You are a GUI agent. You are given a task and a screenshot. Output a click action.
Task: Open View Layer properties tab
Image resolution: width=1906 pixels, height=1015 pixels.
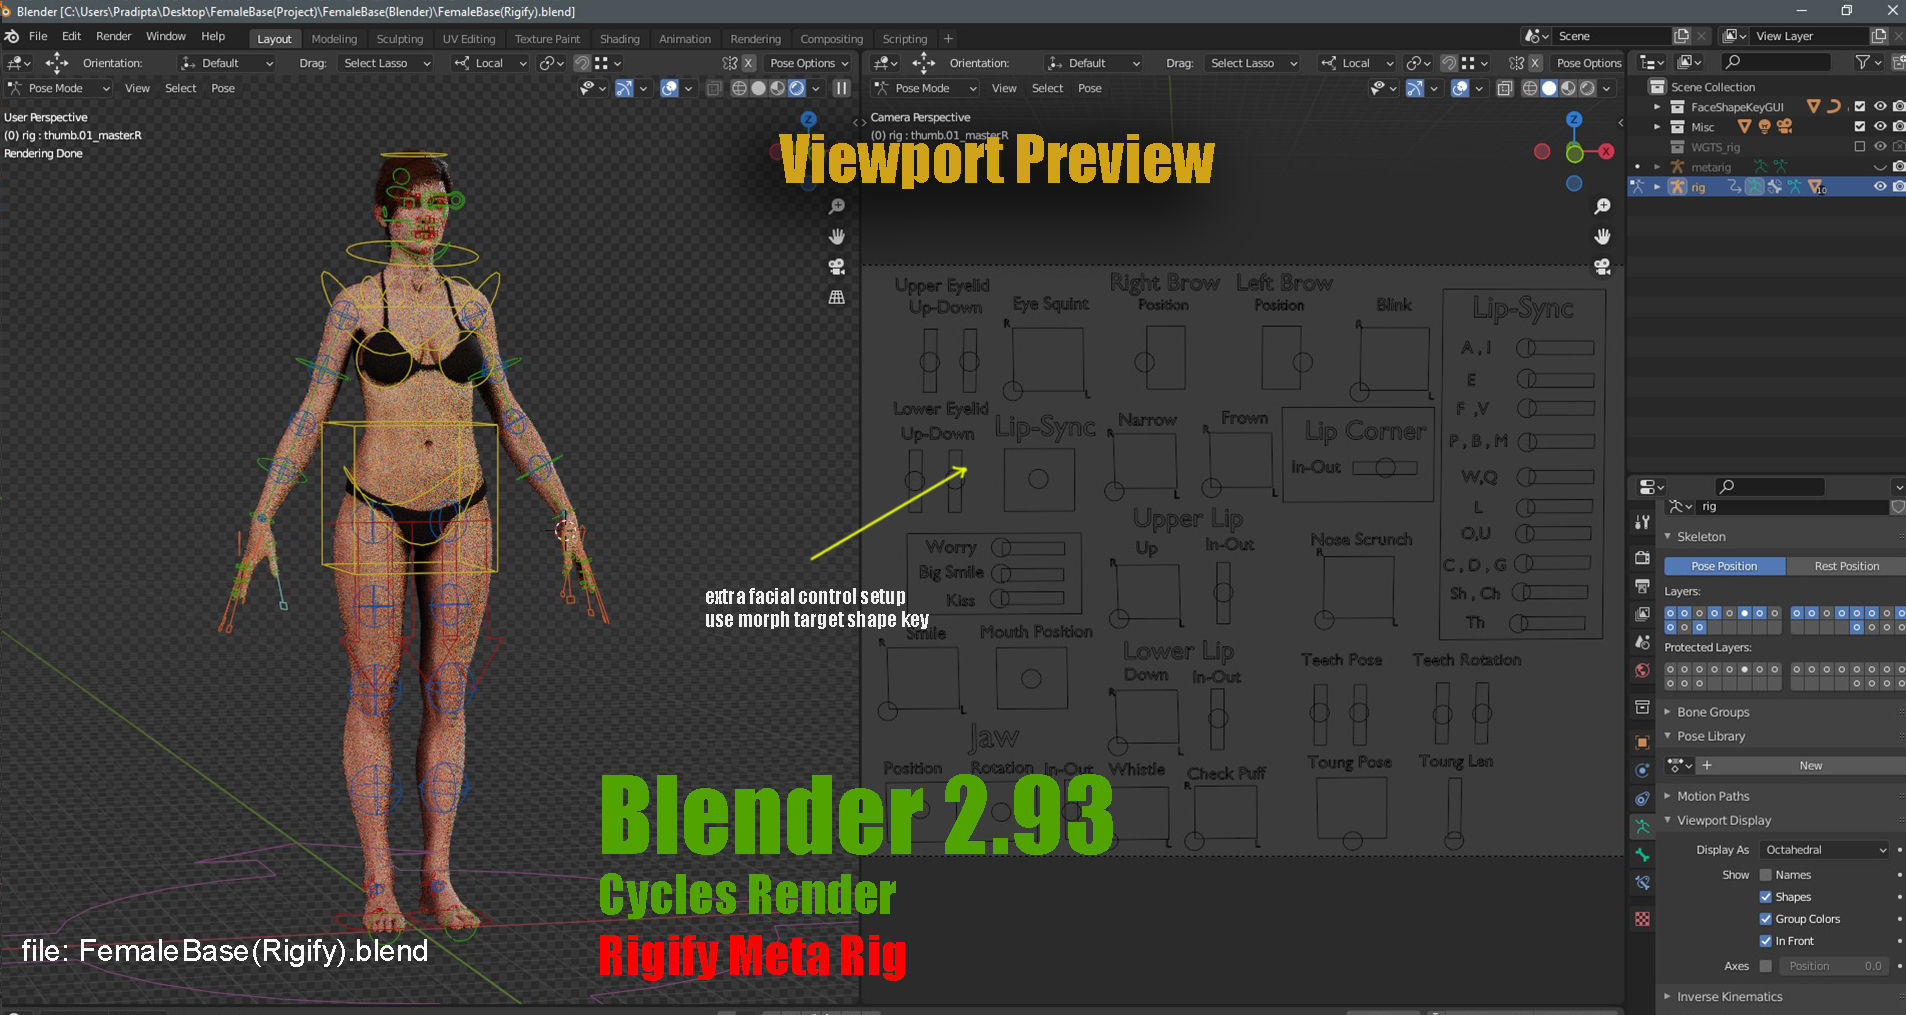pyautogui.click(x=1642, y=614)
